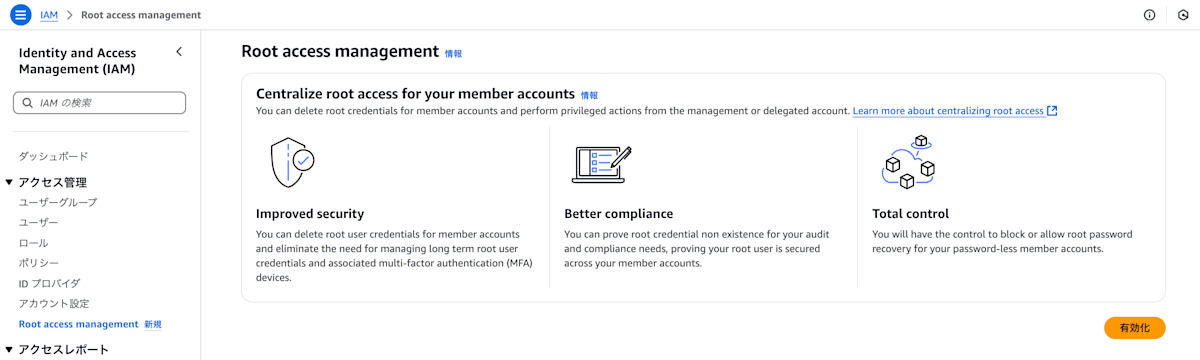Open アカウント設定 in the sidebar
The height and width of the screenshot is (360, 1200).
pos(53,303)
